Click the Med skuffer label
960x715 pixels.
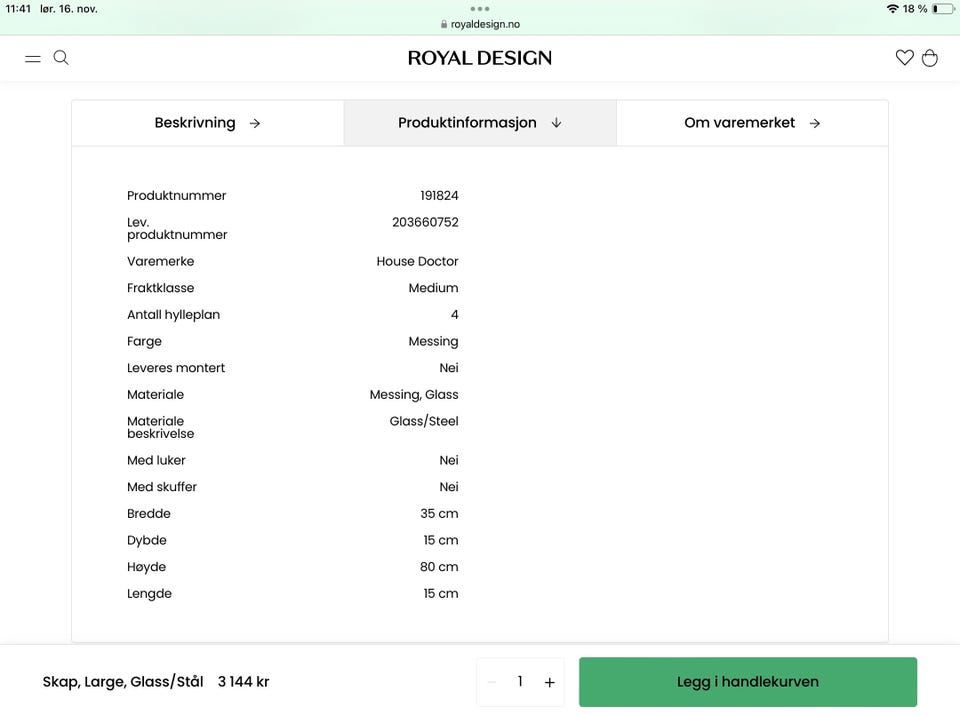(x=162, y=487)
